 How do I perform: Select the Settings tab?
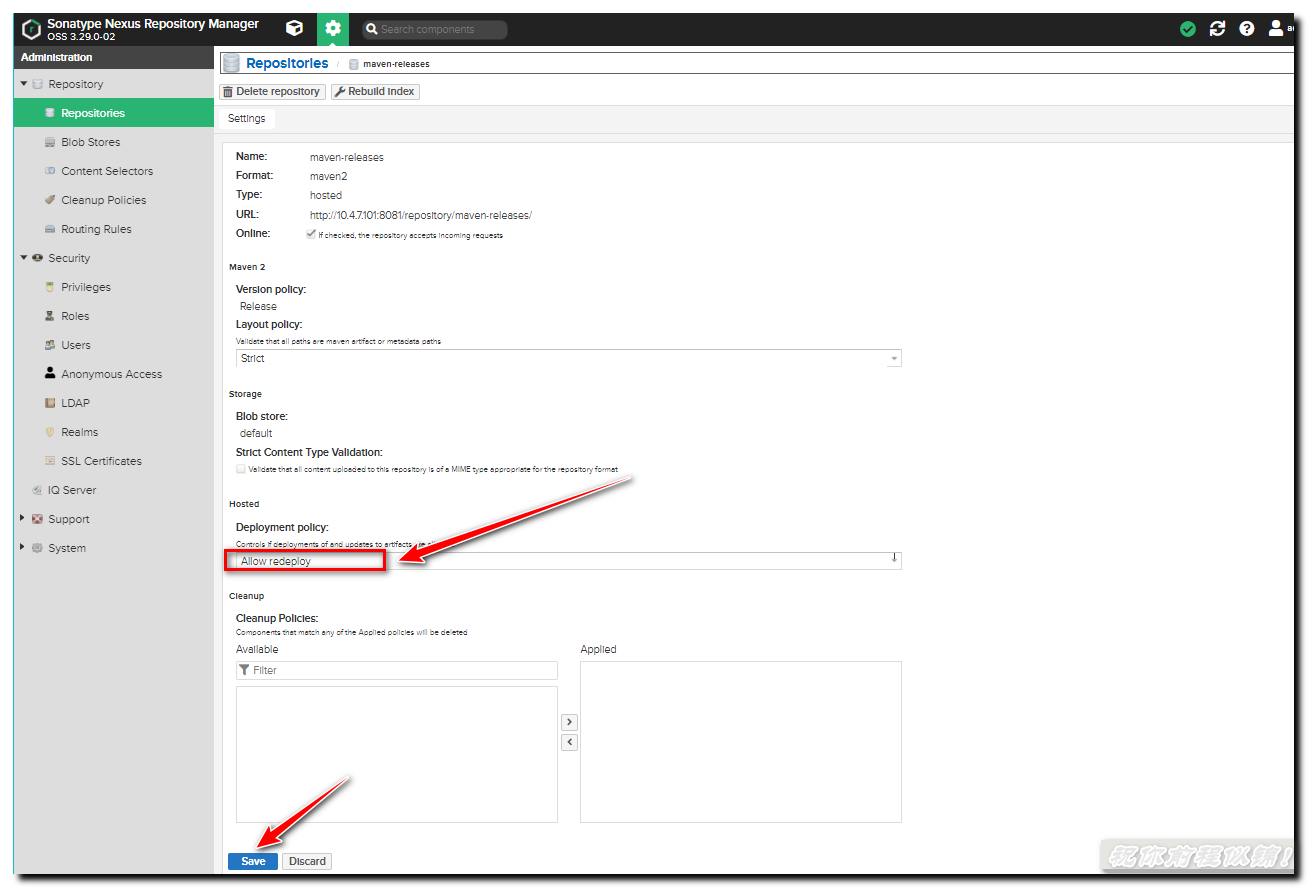tap(247, 118)
